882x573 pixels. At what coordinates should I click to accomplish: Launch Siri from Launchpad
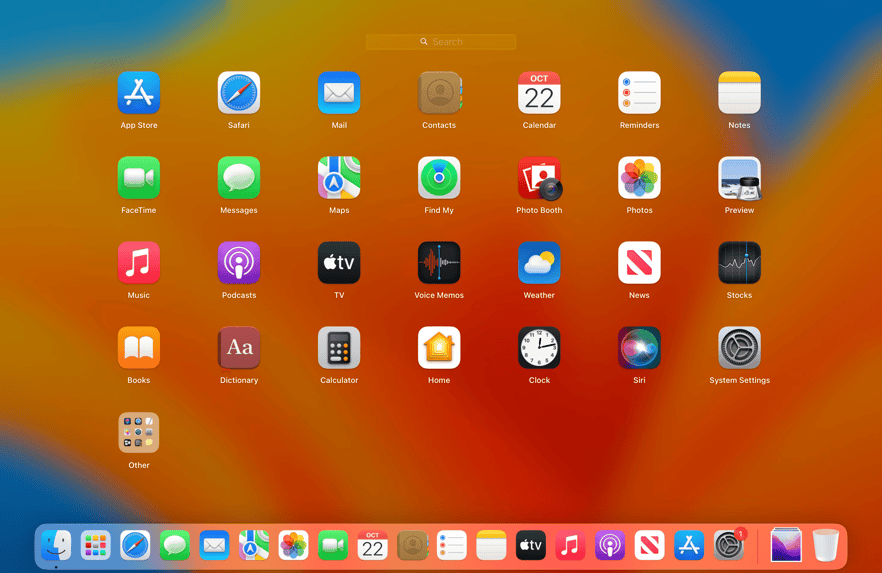(640, 348)
